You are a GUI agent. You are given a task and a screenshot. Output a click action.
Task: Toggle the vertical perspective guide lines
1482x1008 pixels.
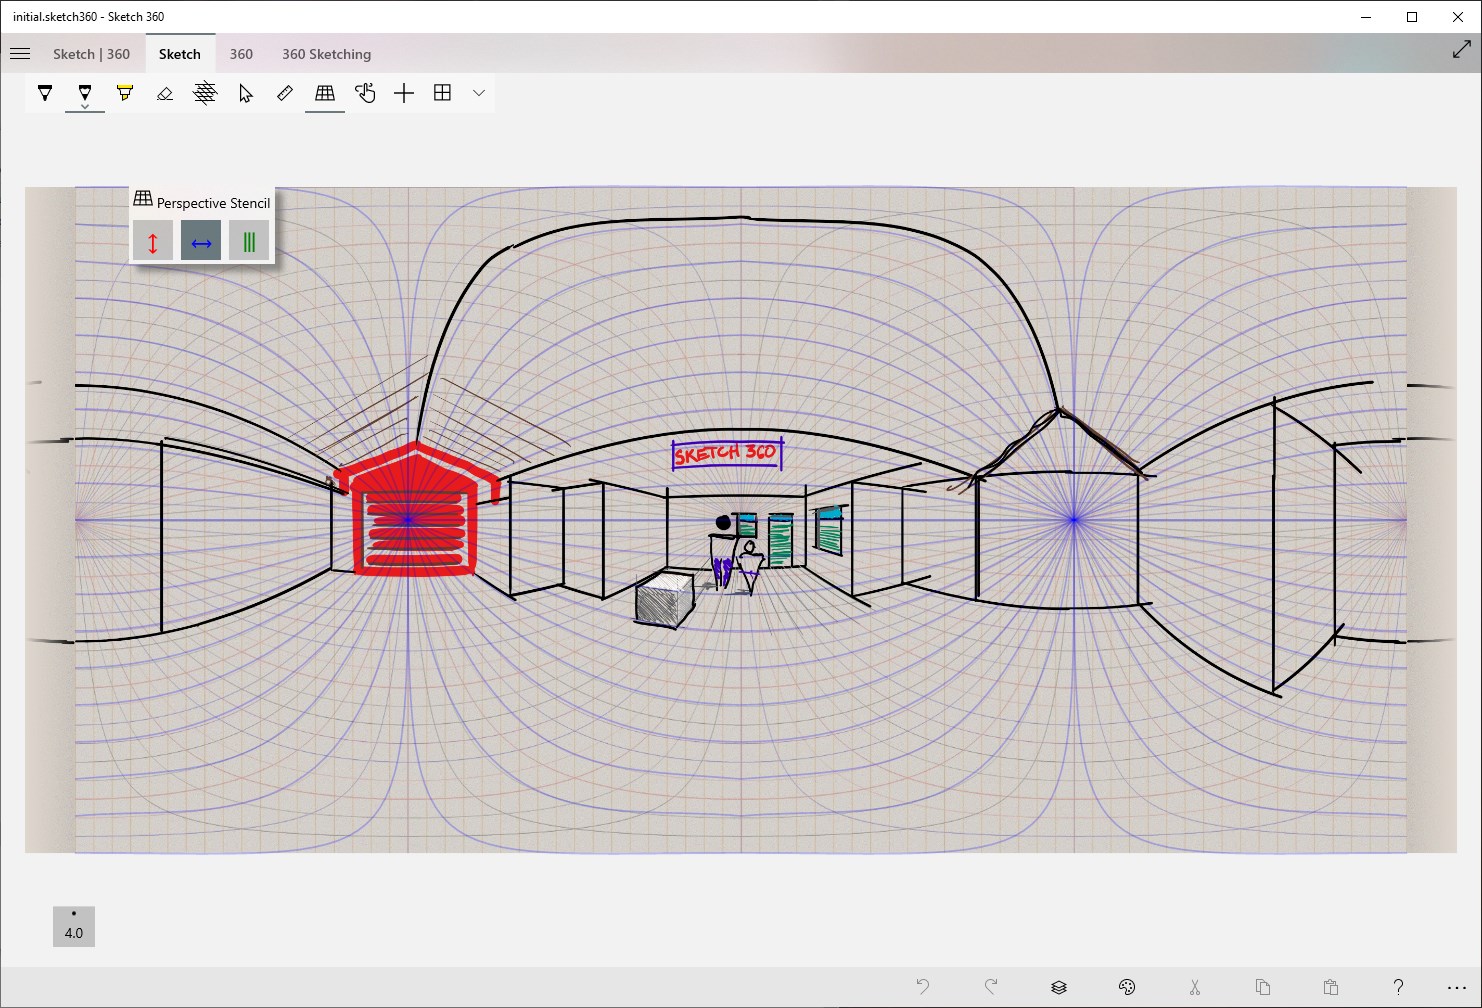click(x=152, y=240)
